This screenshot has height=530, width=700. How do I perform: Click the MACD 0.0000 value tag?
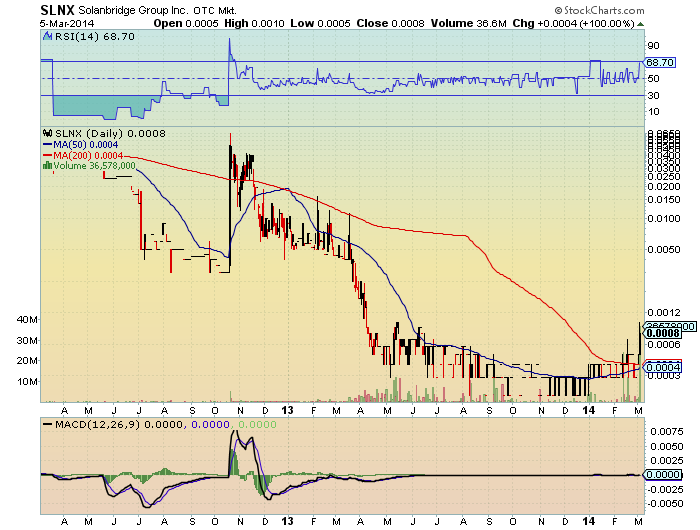click(x=663, y=474)
